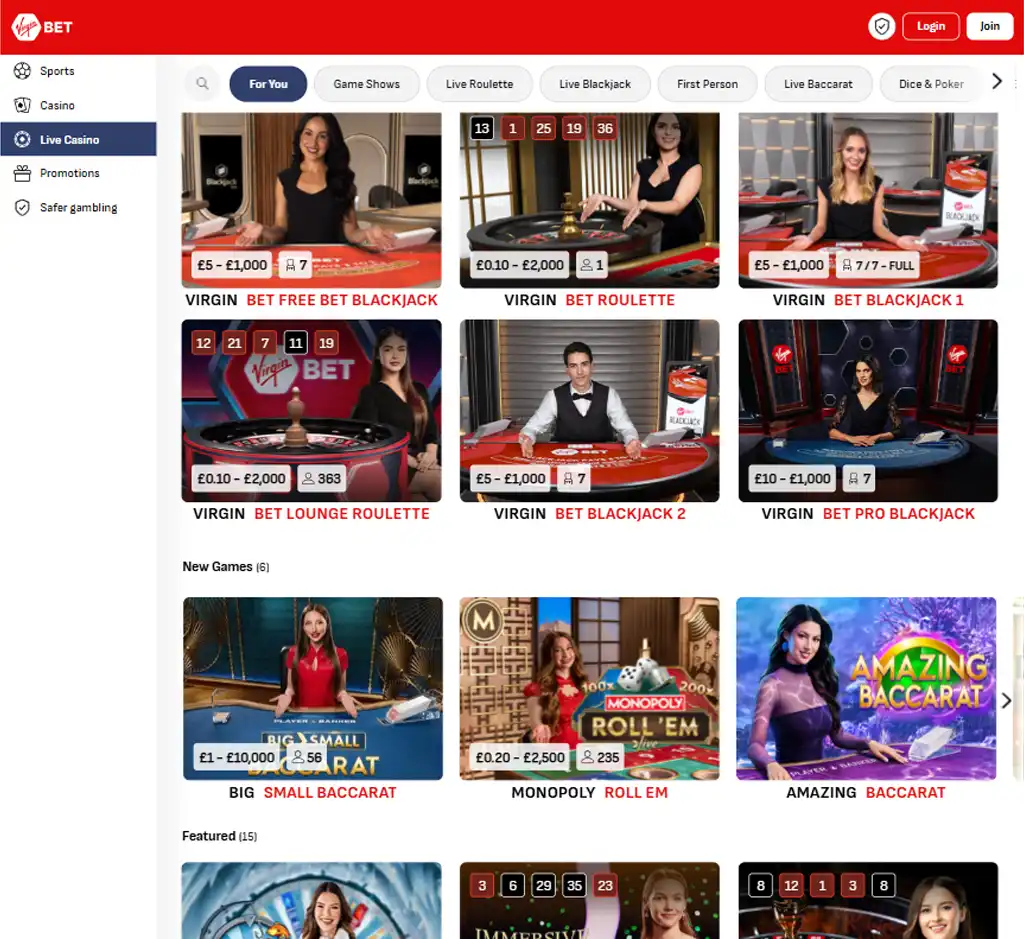The width and height of the screenshot is (1024, 939).
Task: Click the Login button
Action: pyautogui.click(x=931, y=26)
